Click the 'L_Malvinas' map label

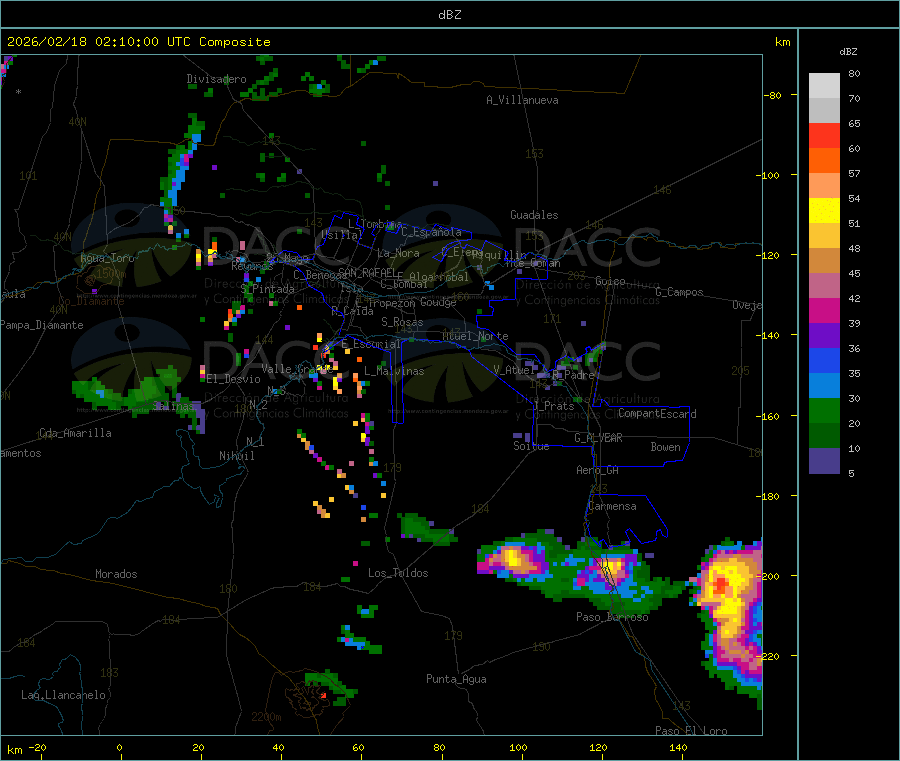(394, 371)
